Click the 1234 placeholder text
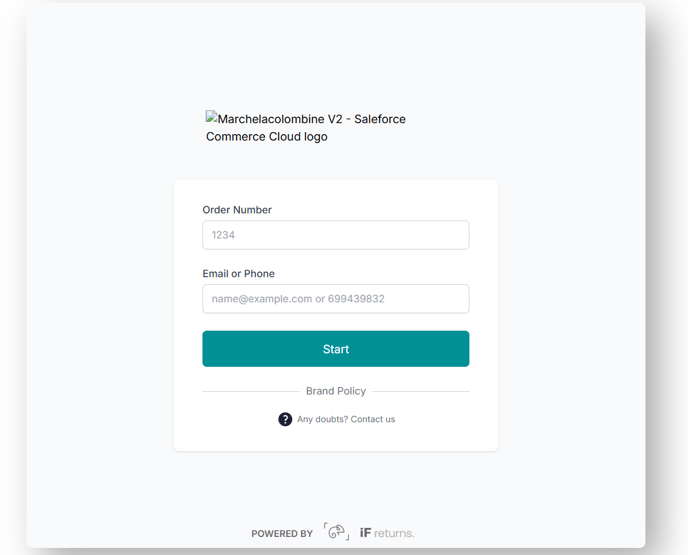Screen dimensions: 688x555 [223, 235]
